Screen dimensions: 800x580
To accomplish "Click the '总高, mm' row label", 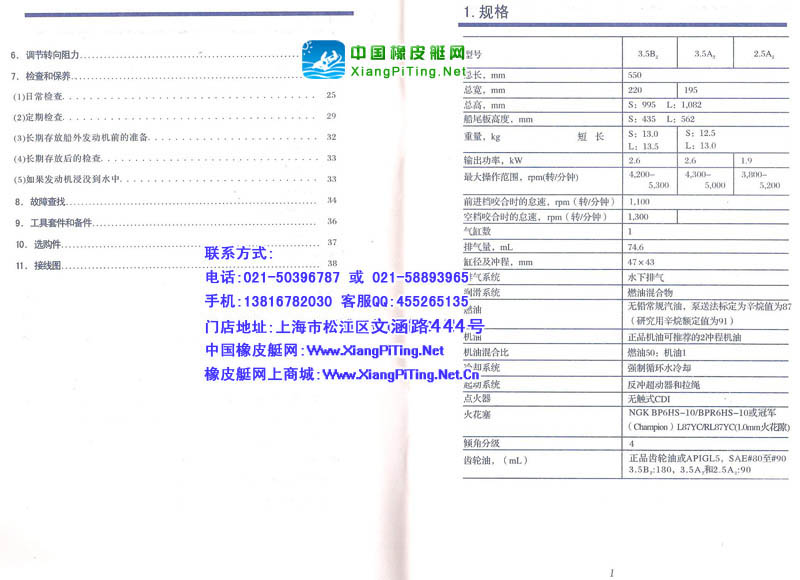I will [484, 105].
